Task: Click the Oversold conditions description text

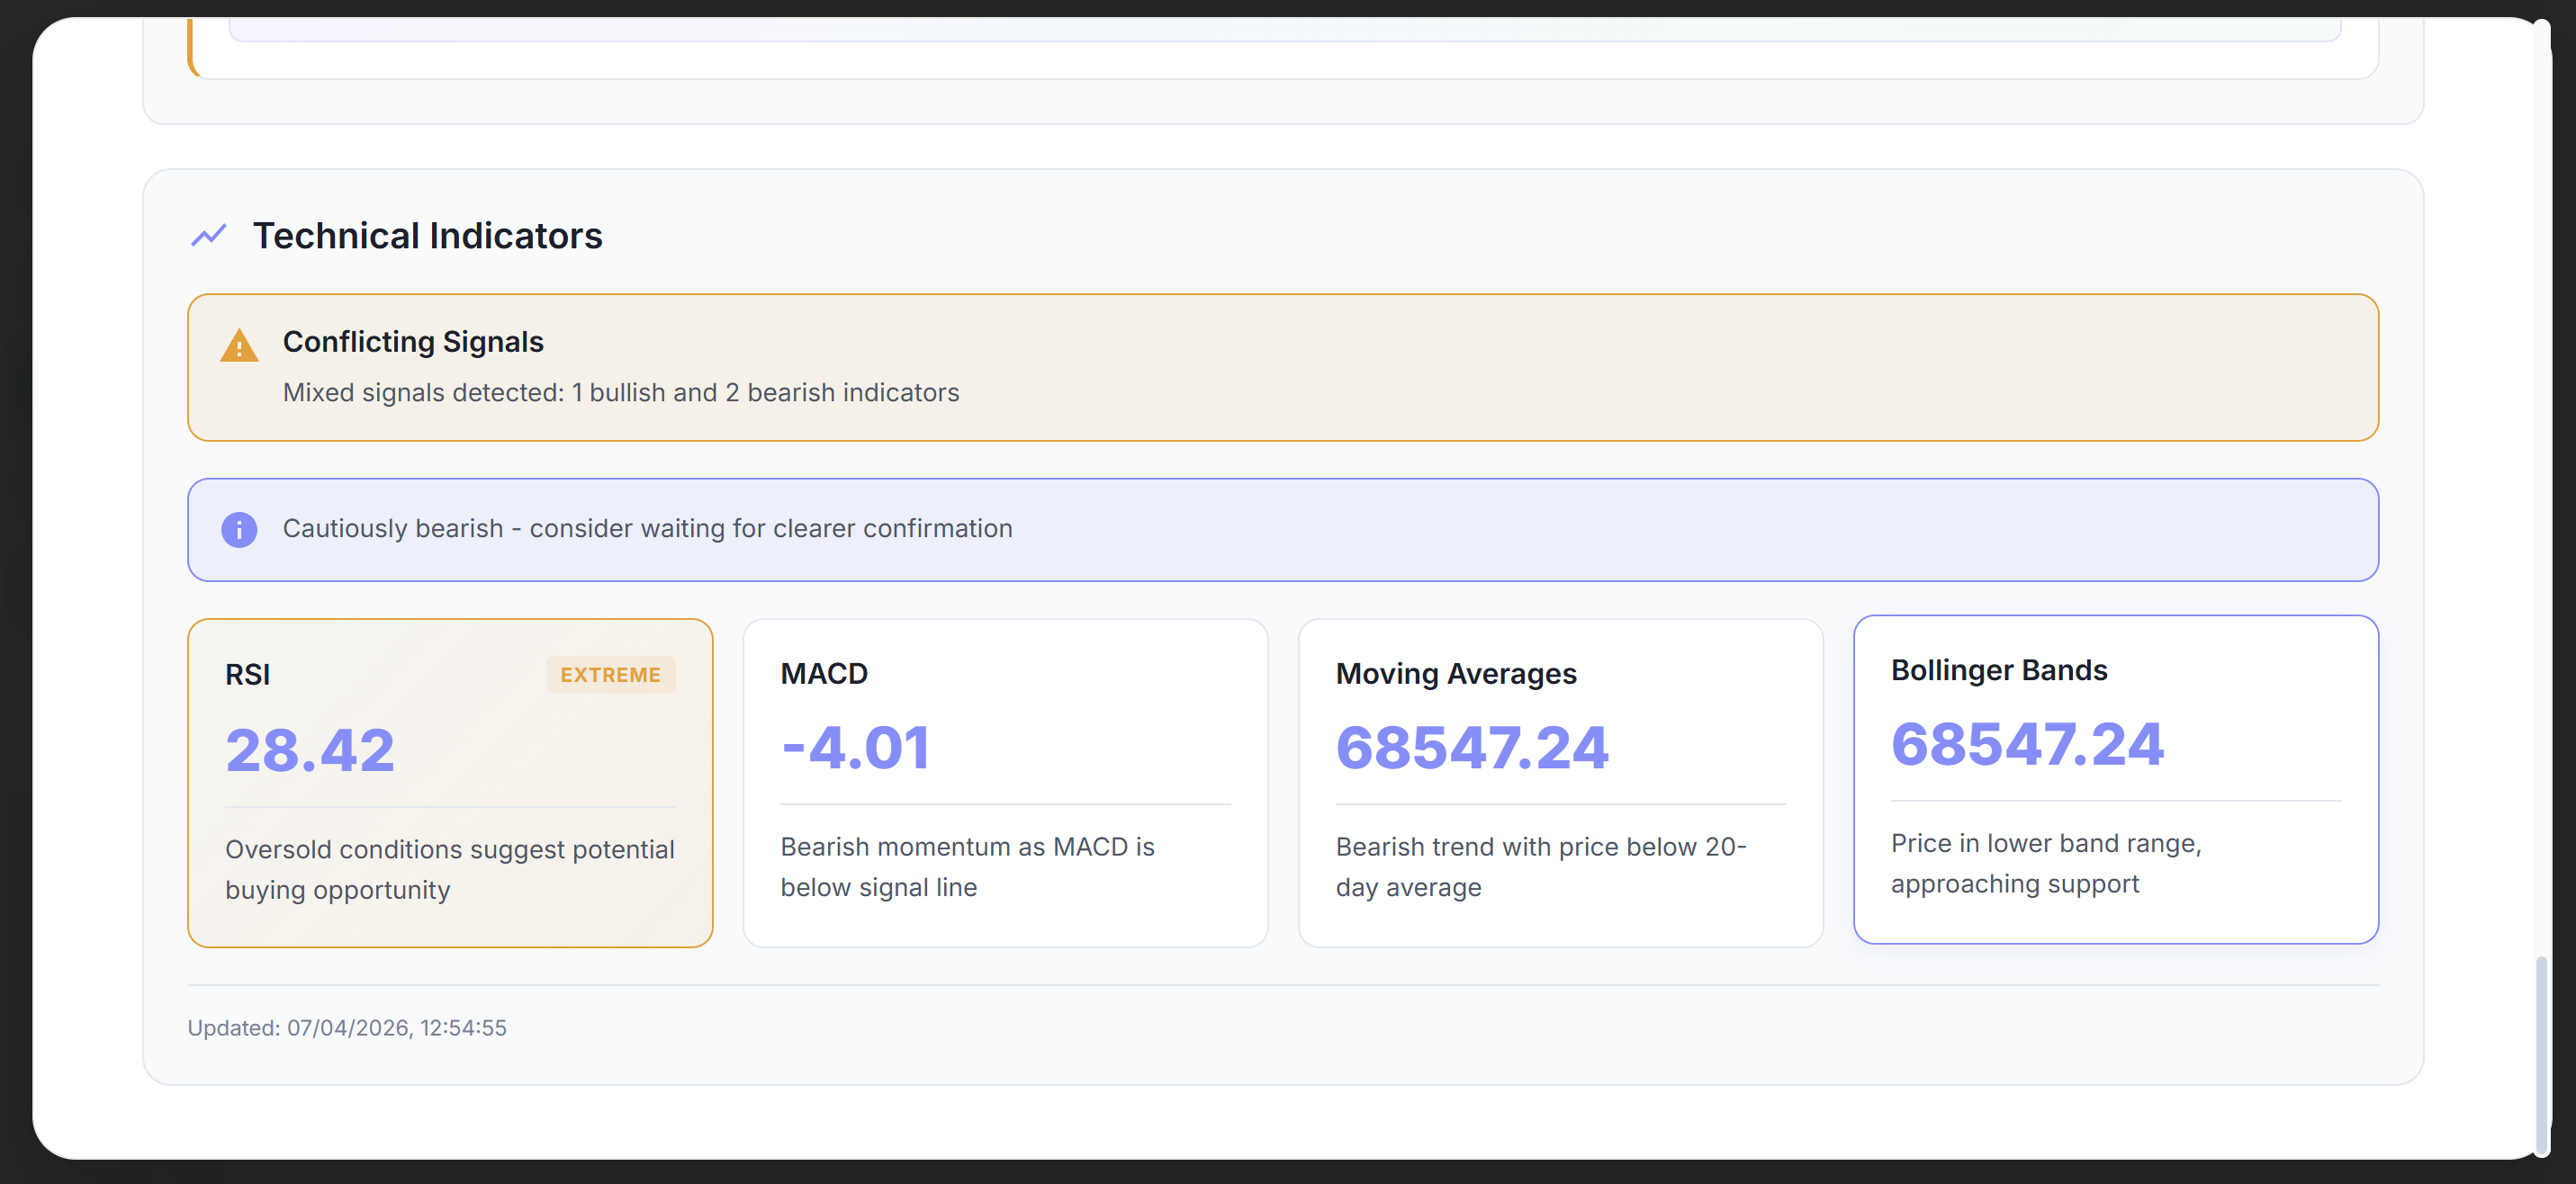Action: click(449, 869)
